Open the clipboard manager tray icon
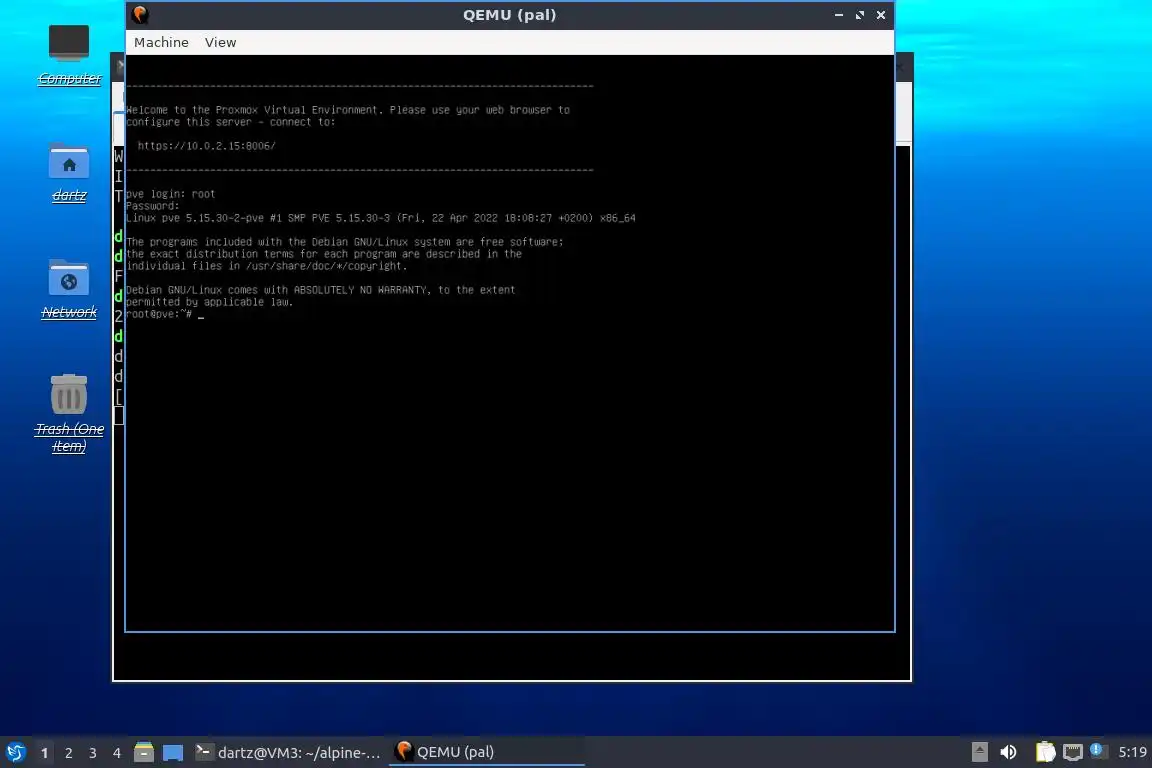The image size is (1152, 768). [1045, 752]
